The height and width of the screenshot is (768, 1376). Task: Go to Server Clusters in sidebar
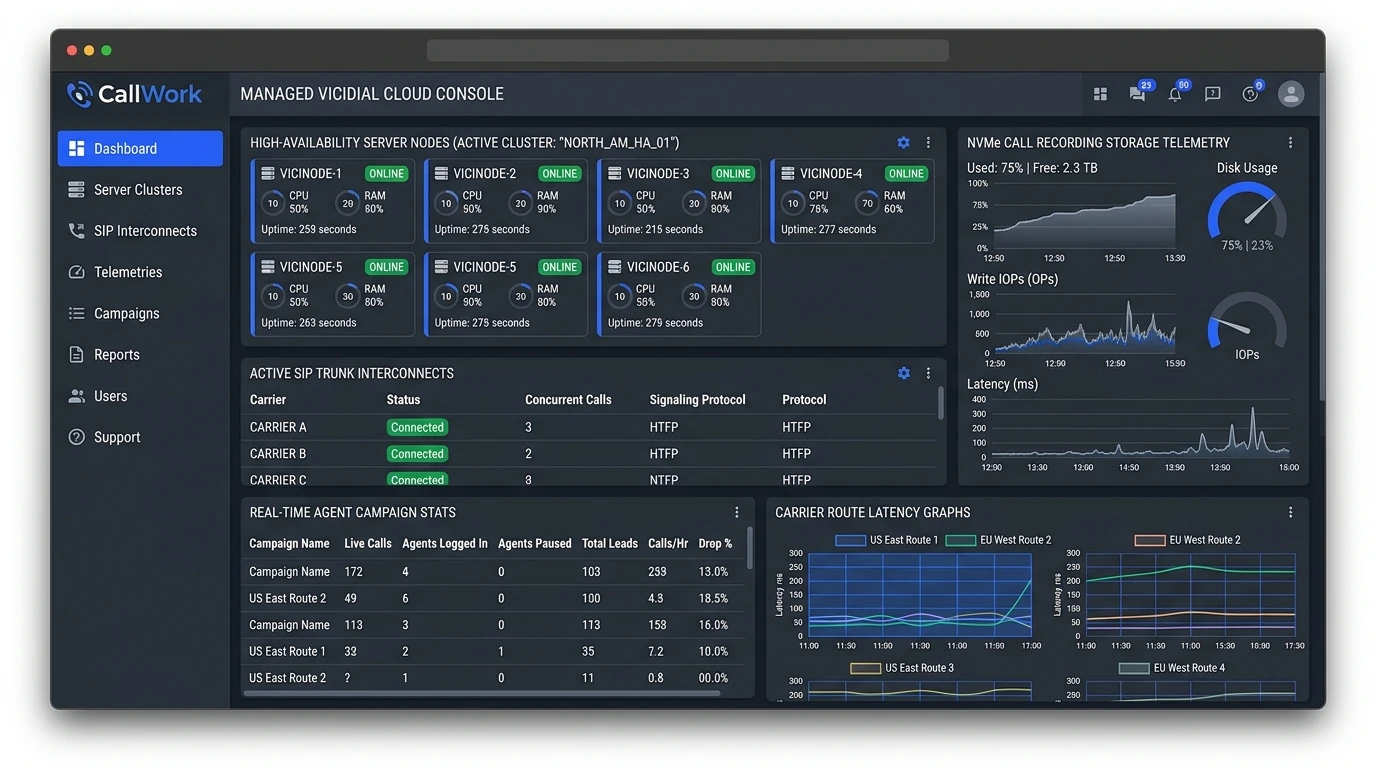pyautogui.click(x=140, y=190)
